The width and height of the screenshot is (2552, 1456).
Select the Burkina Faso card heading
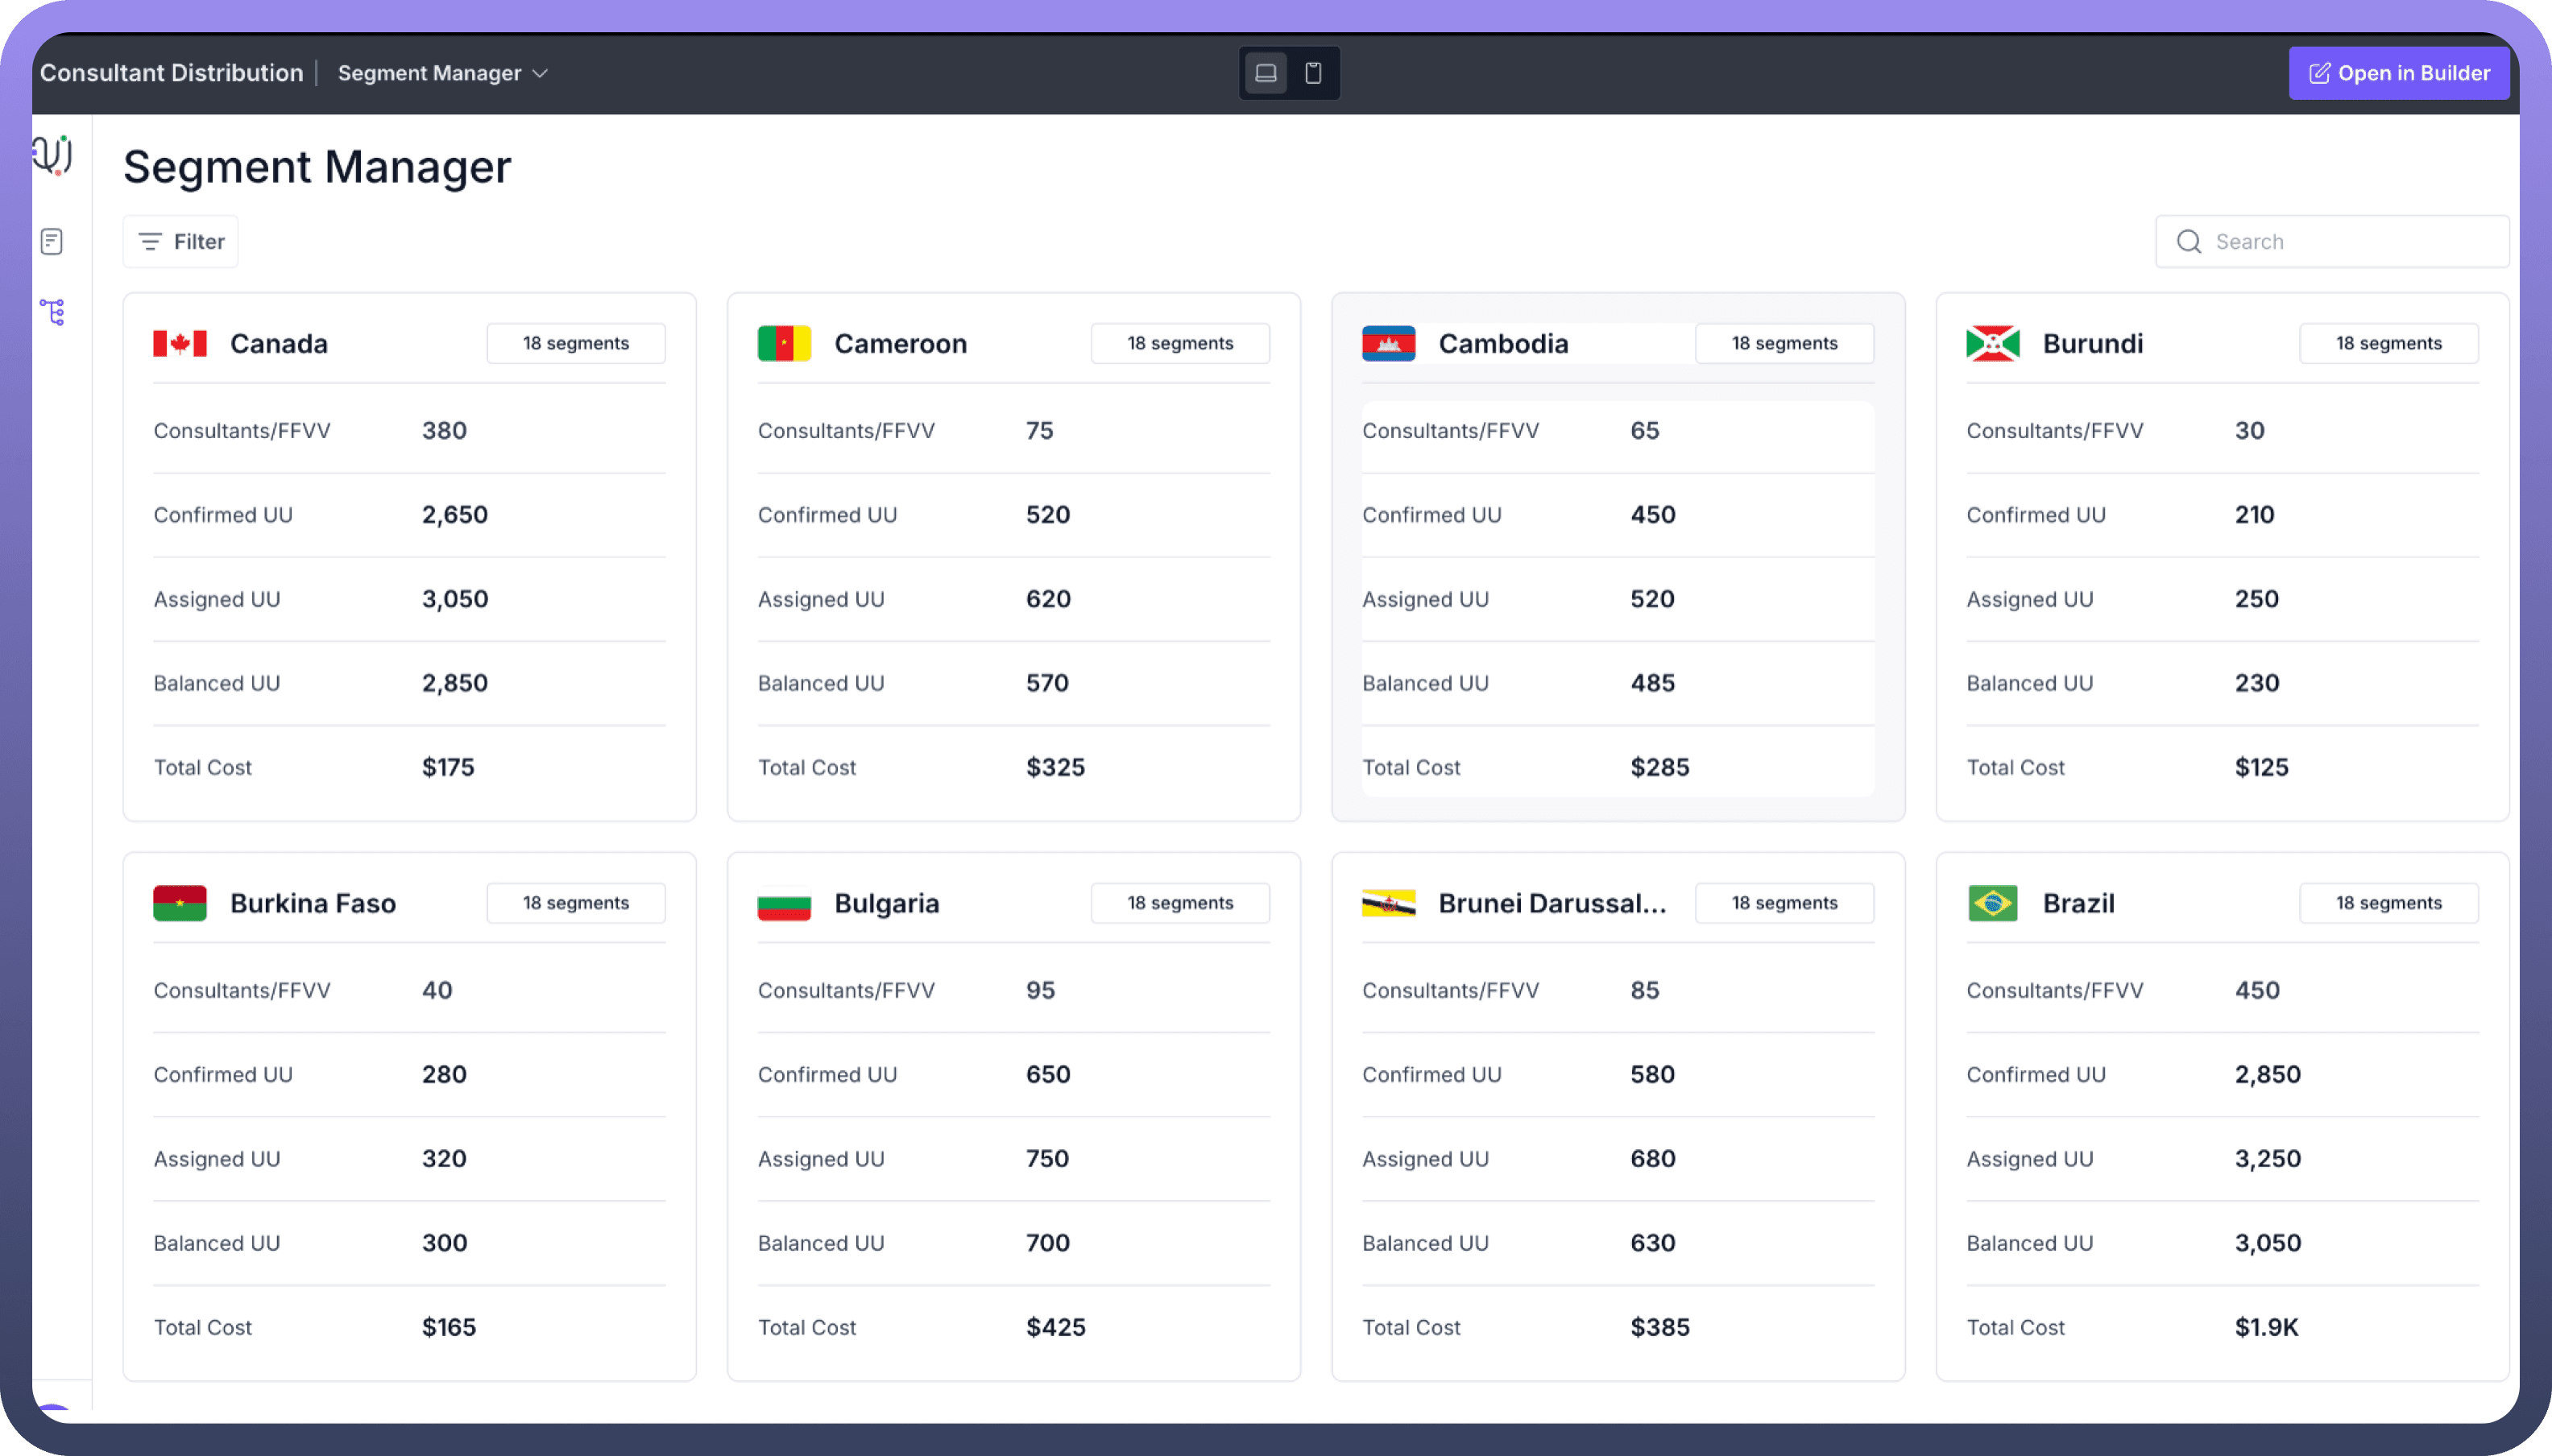coord(313,903)
